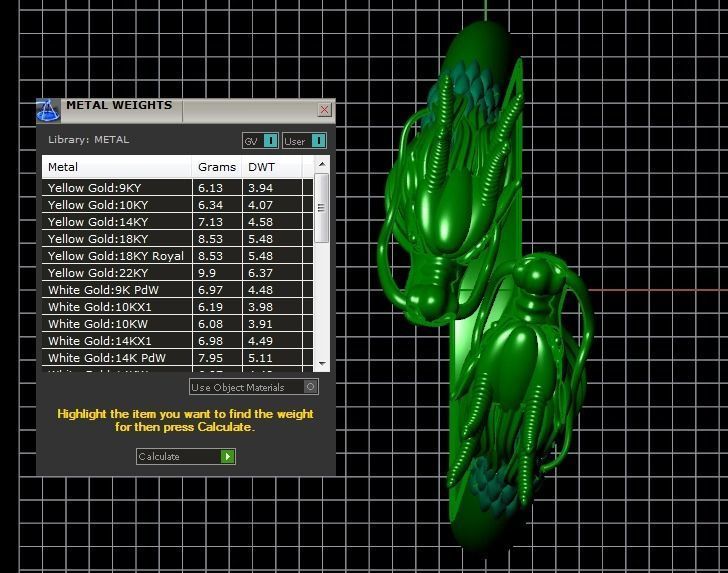Click the 6.37 DWT value
The image size is (728, 573).
click(260, 273)
